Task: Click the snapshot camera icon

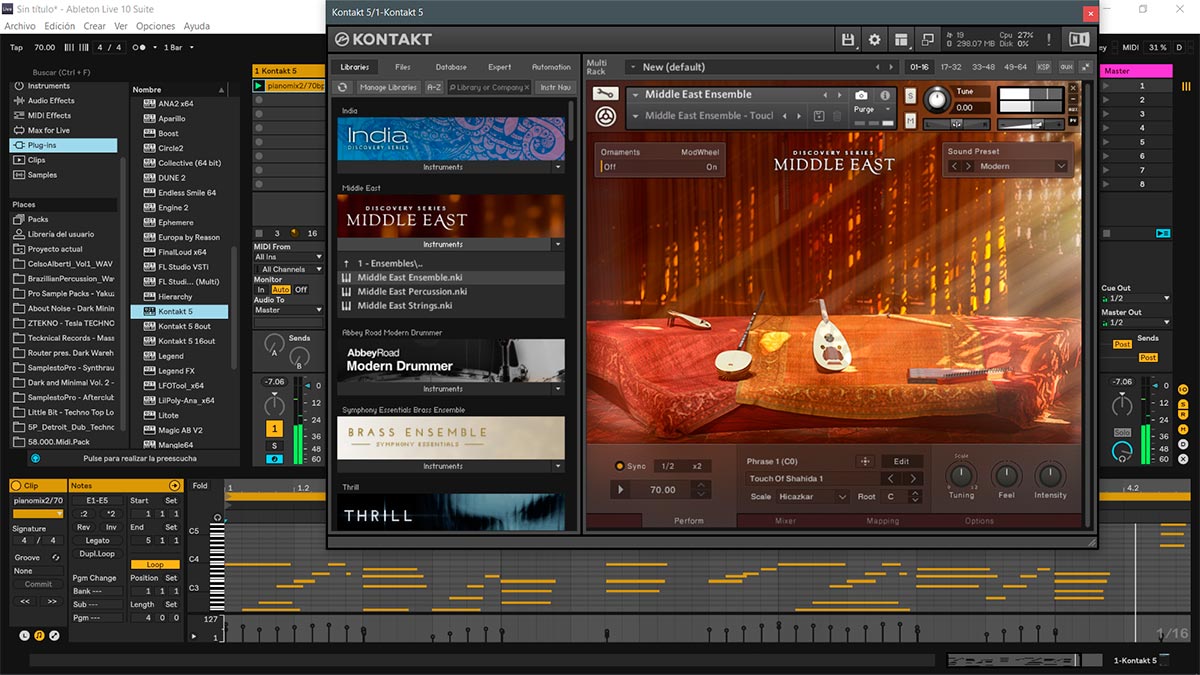Action: pos(862,95)
